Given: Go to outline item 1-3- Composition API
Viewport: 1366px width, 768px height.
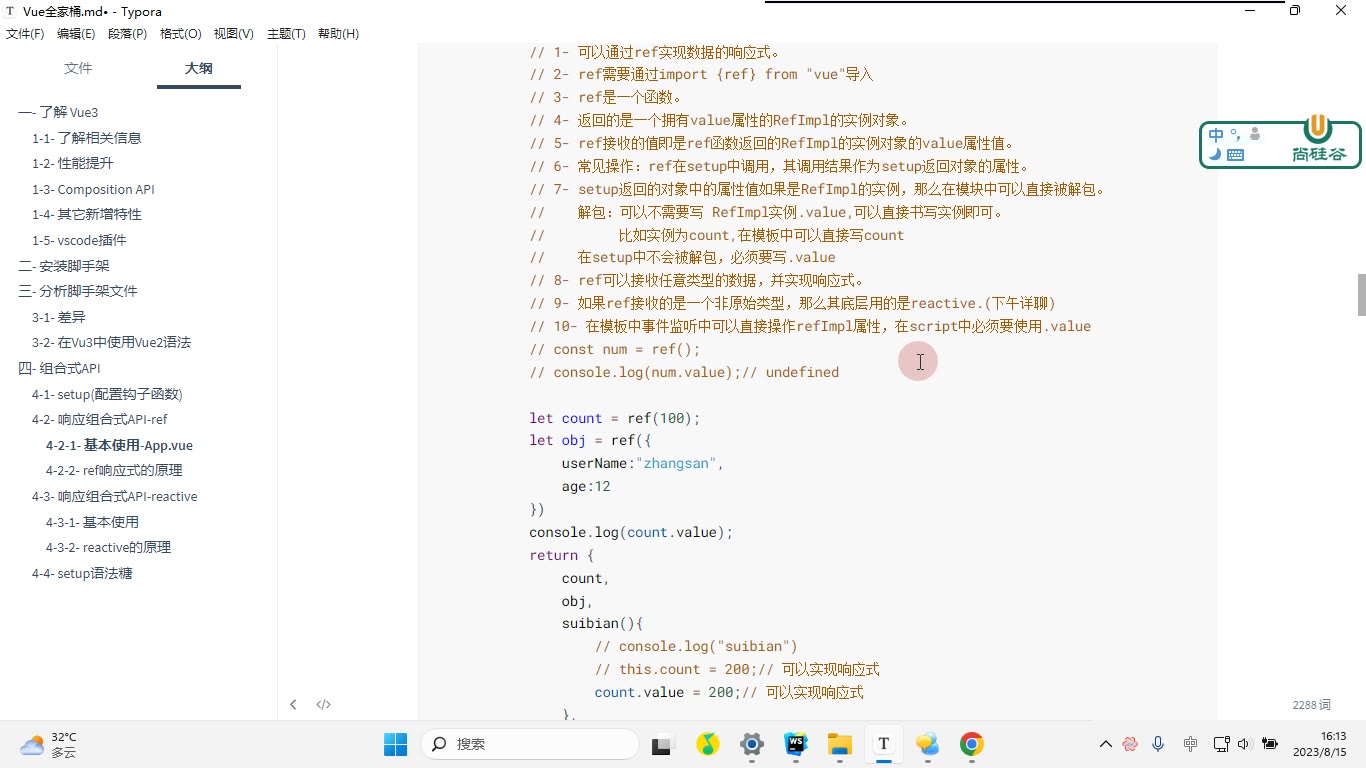Looking at the screenshot, I should (93, 189).
